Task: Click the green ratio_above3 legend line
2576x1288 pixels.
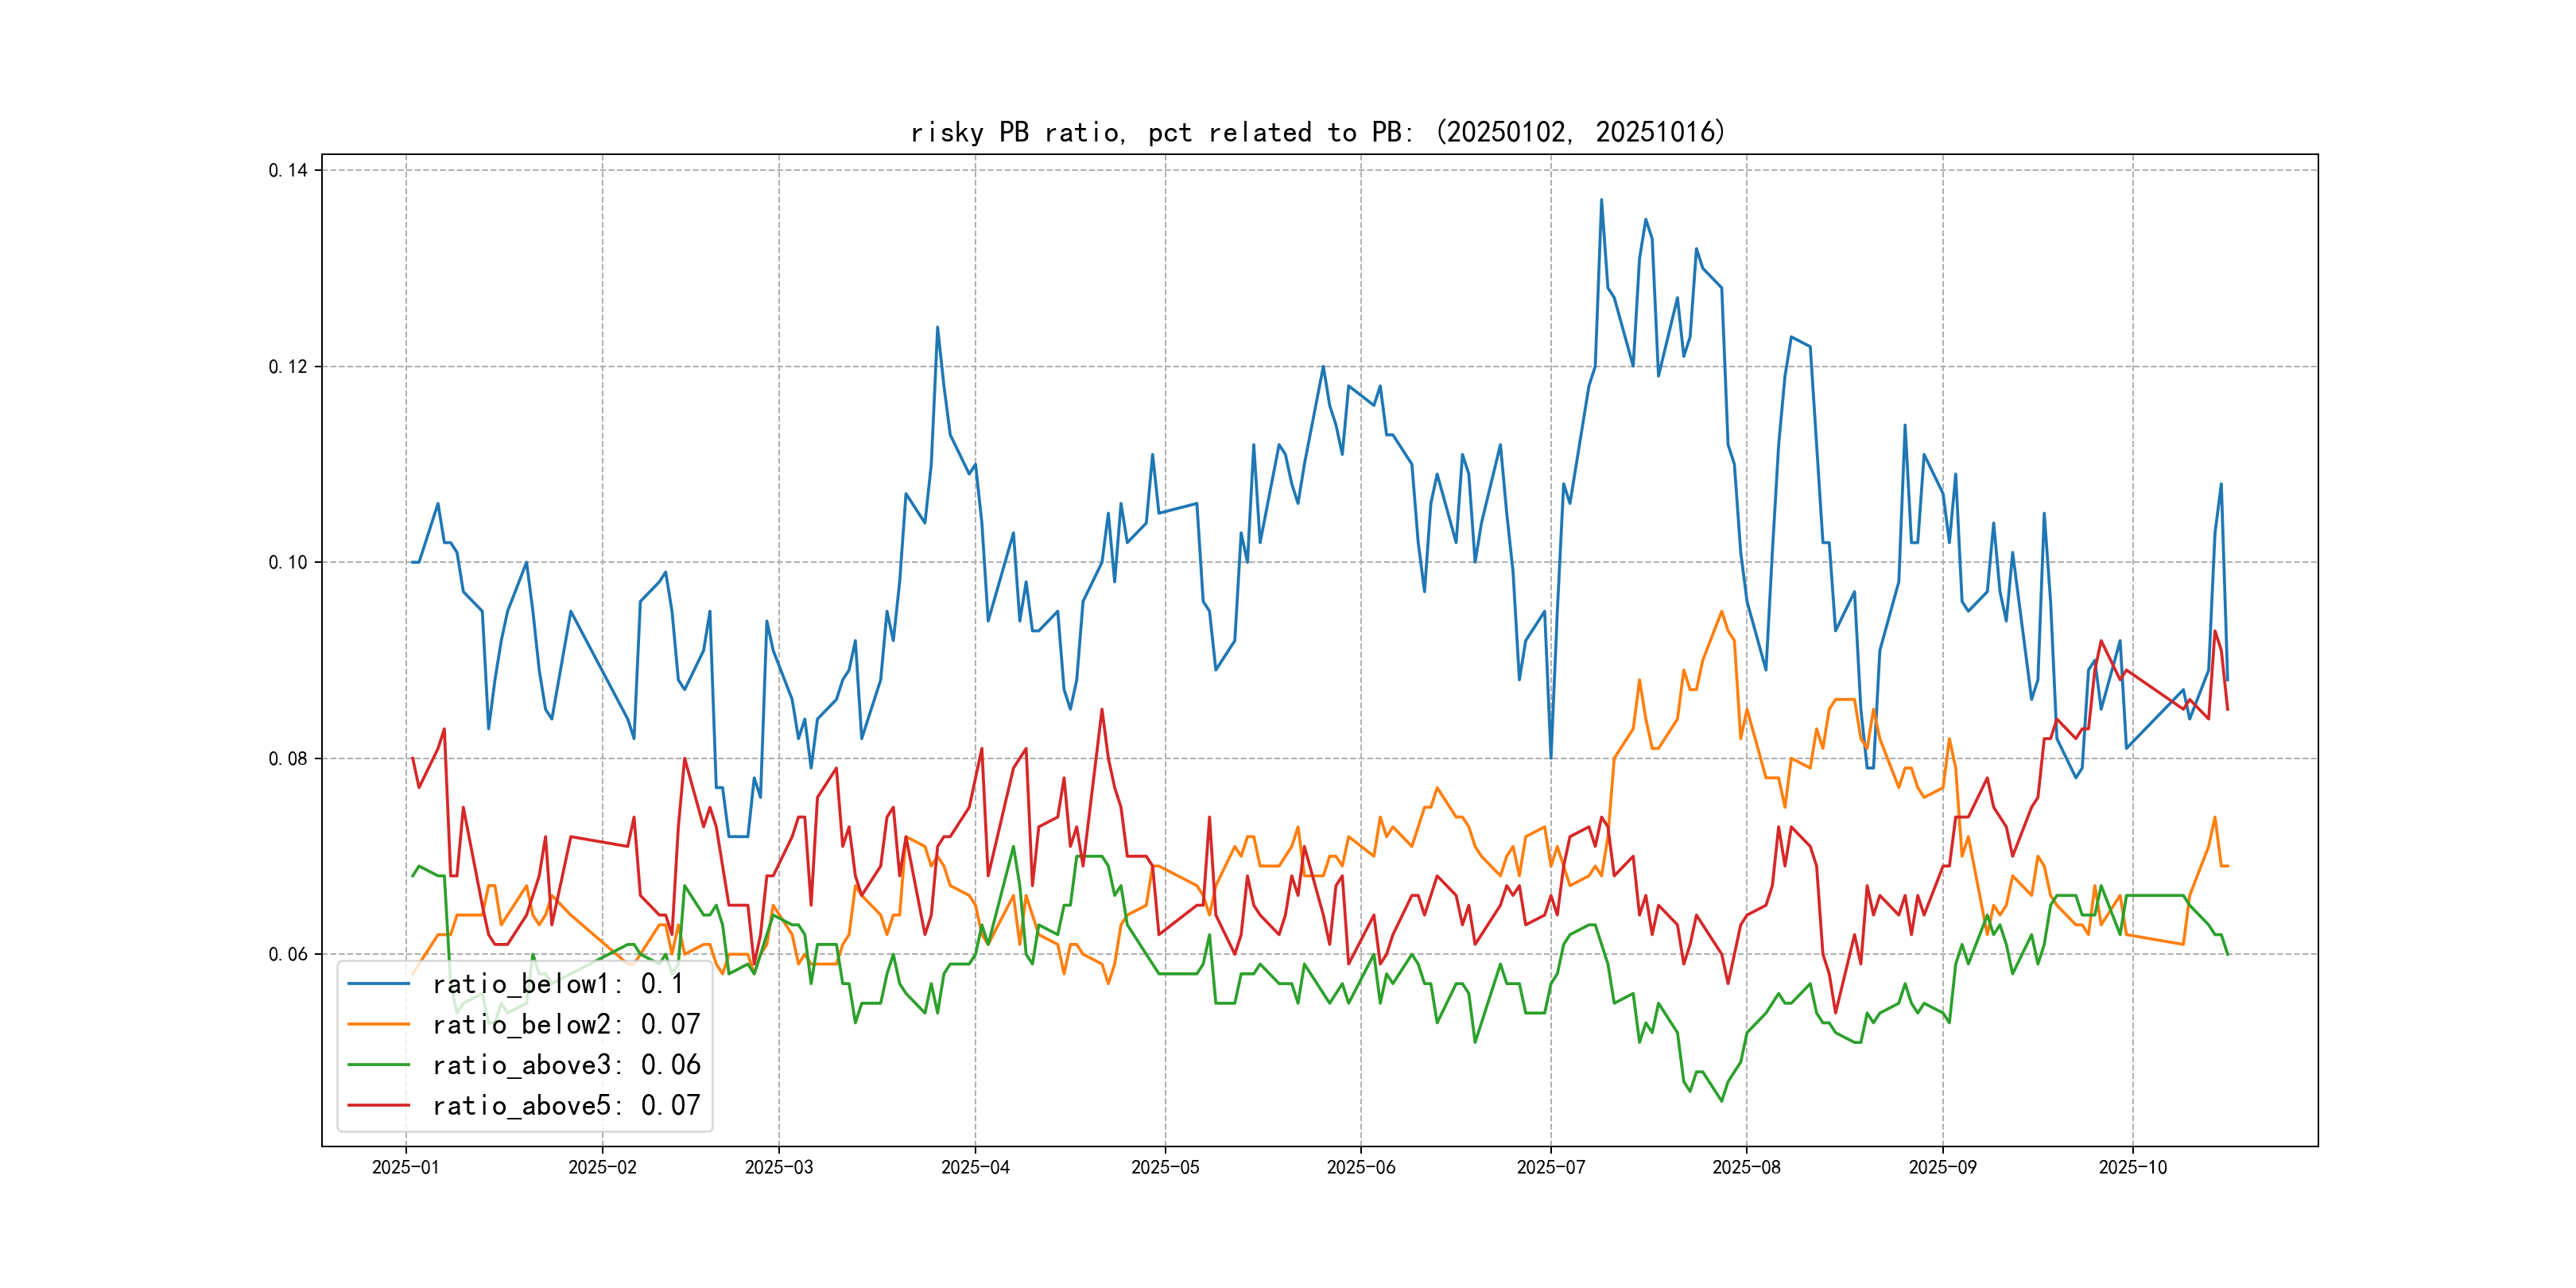Action: click(378, 1065)
